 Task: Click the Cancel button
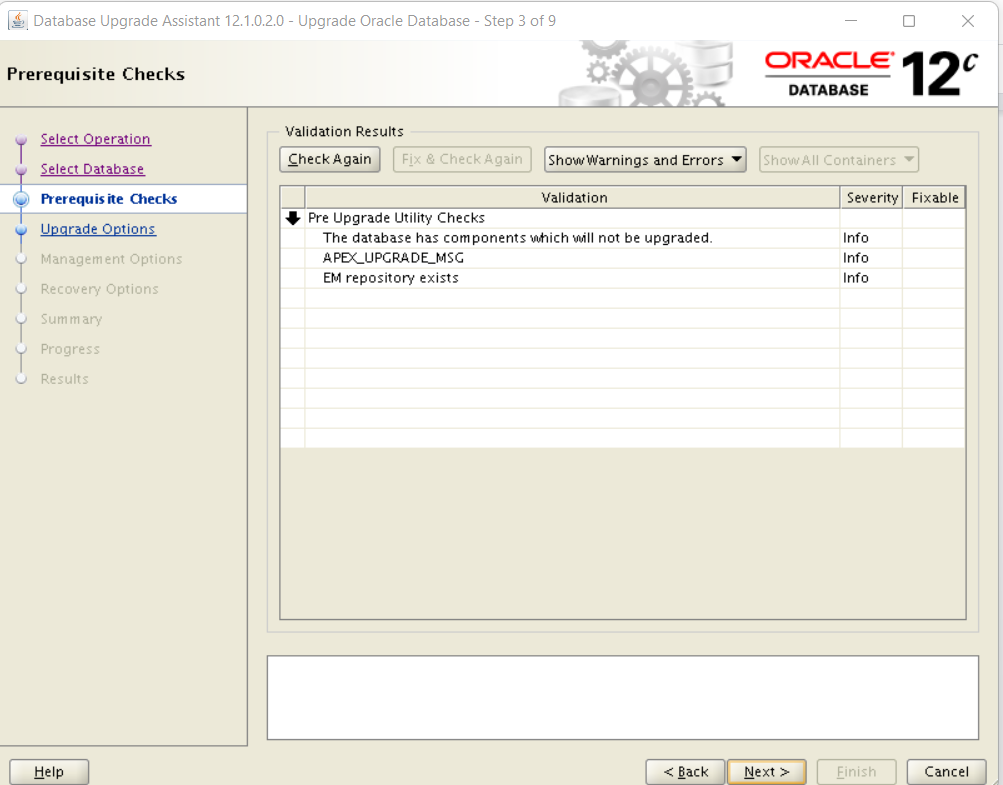click(946, 772)
